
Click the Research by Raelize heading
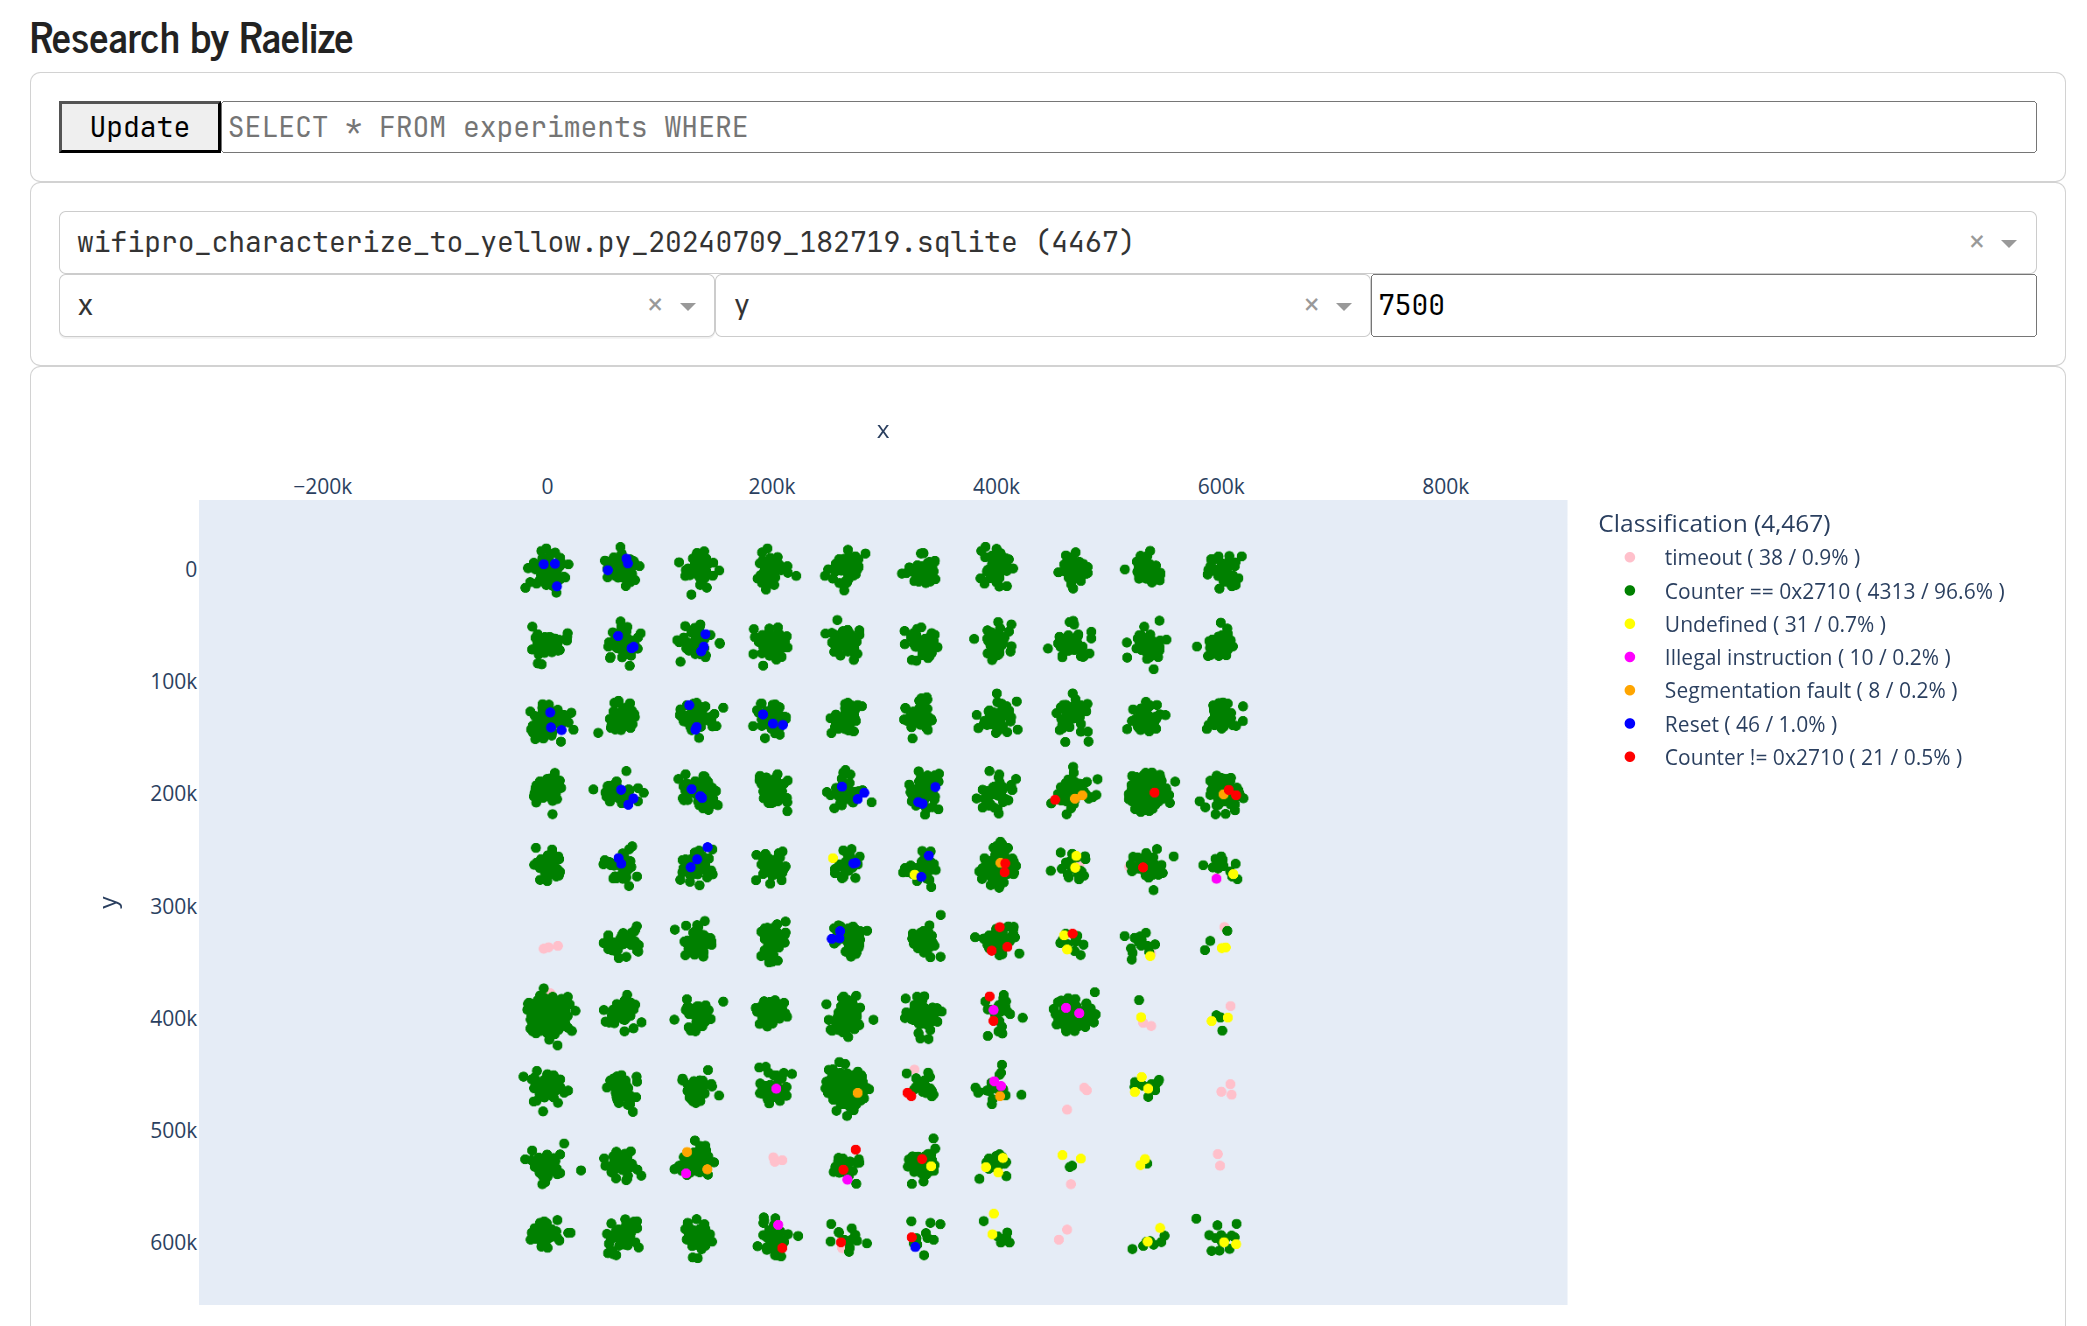click(x=191, y=39)
